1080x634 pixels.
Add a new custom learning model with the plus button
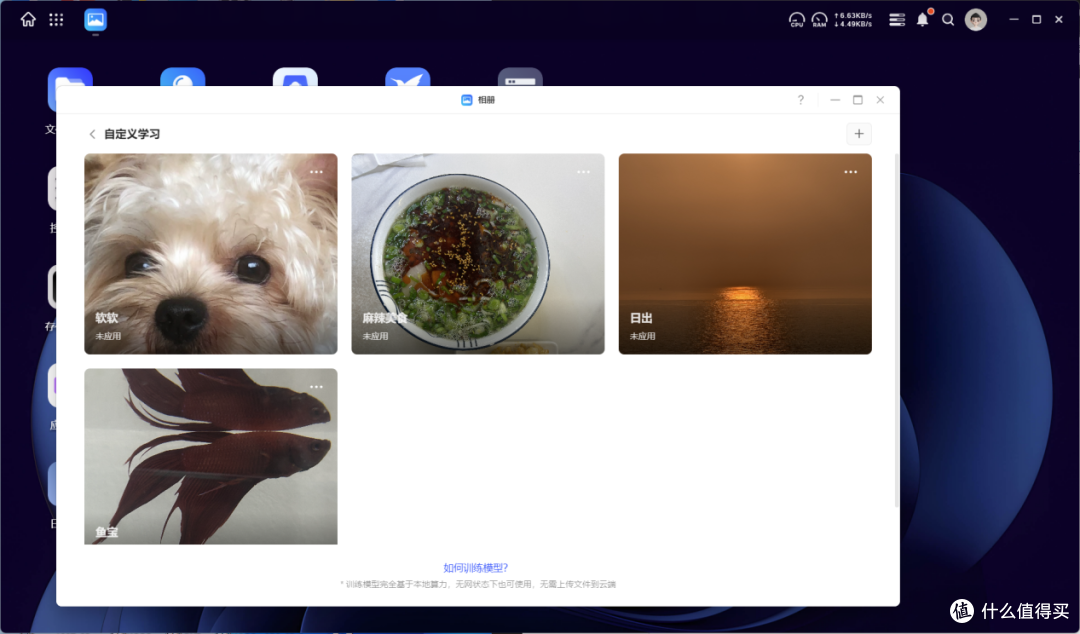(x=859, y=134)
